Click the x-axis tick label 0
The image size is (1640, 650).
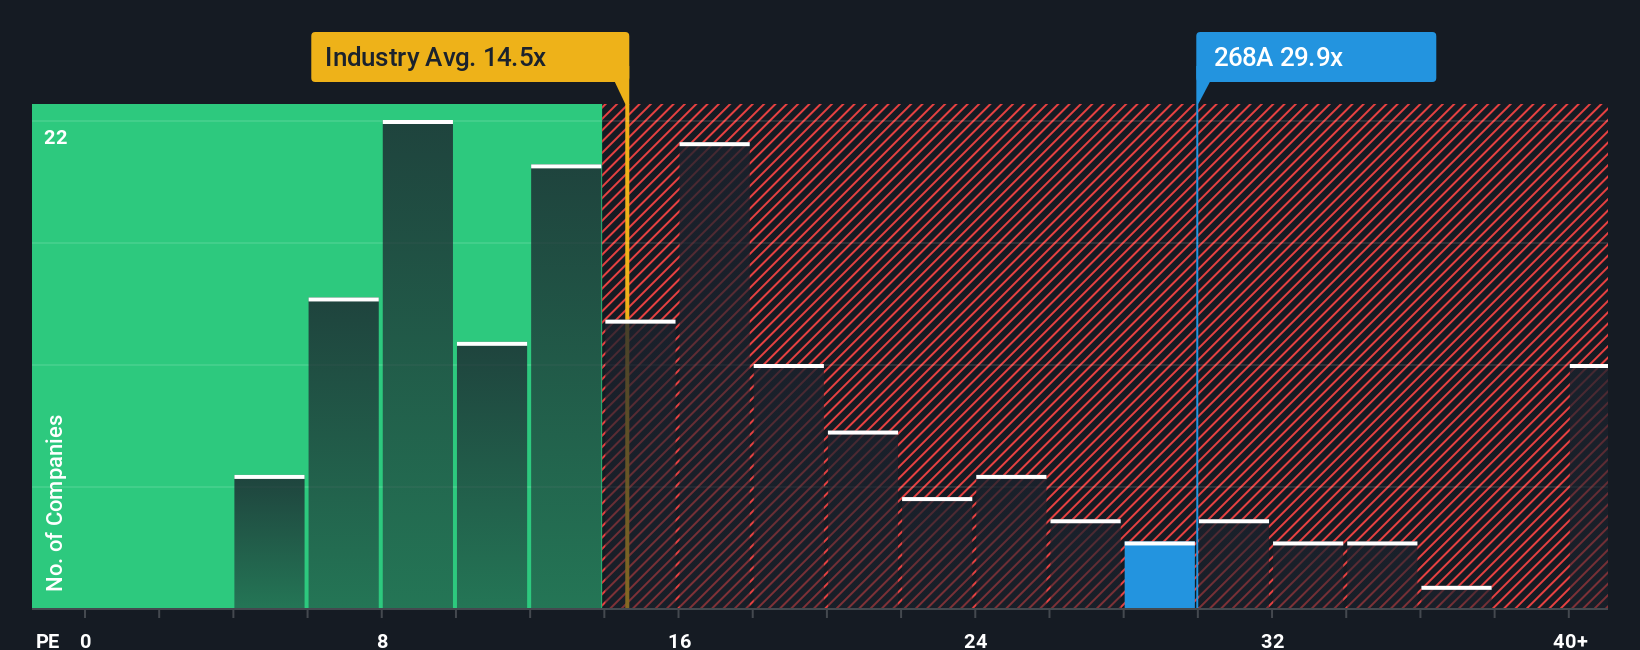86,640
